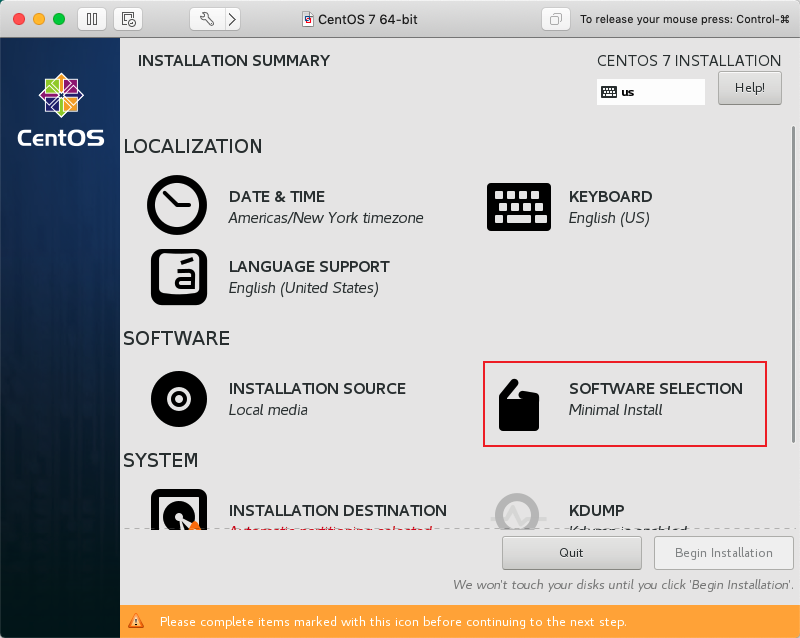The height and width of the screenshot is (638, 800).
Task: Click the Quit button
Action: 571,553
